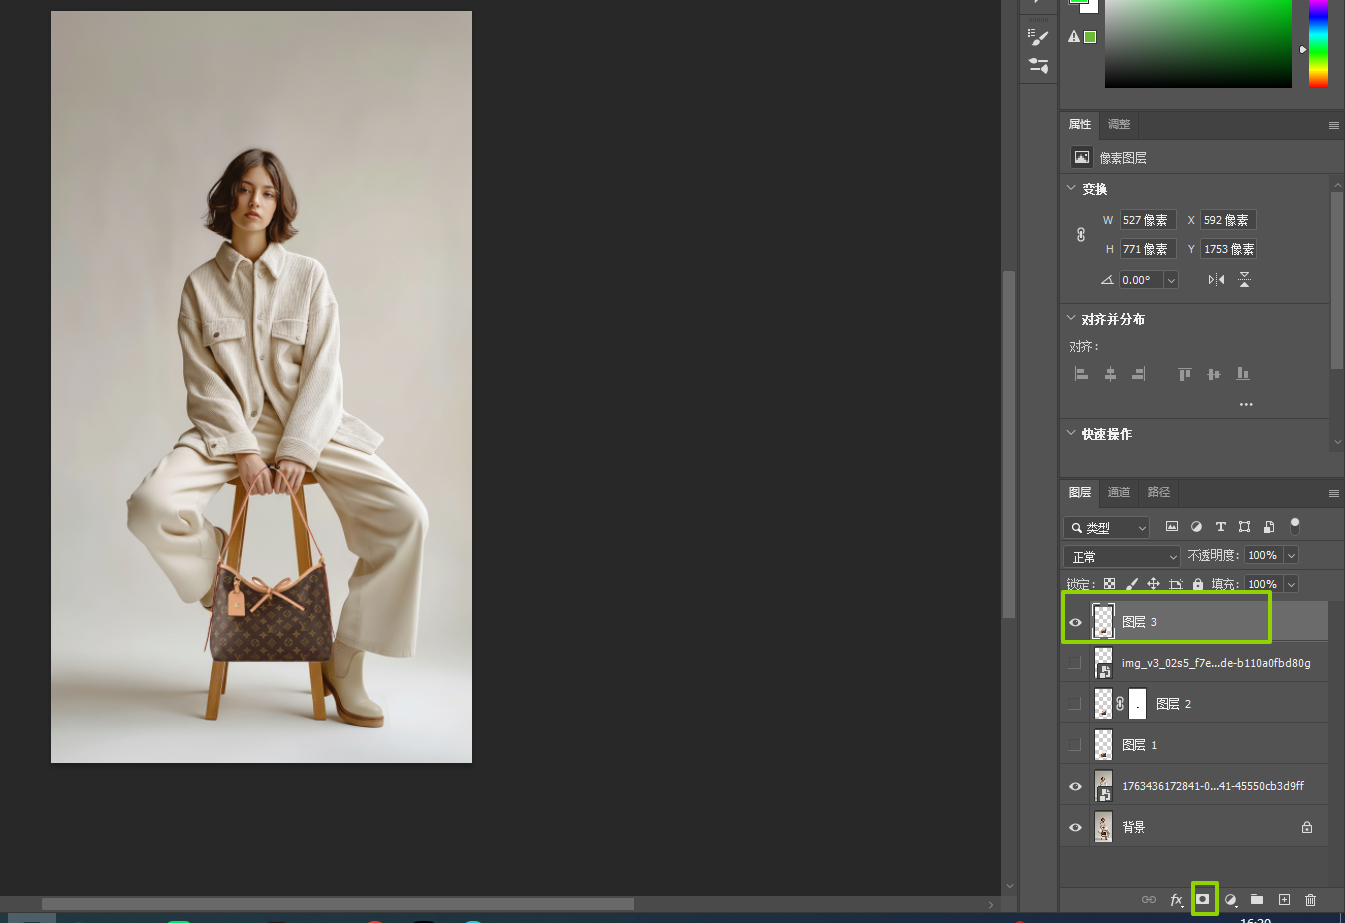This screenshot has height=923, width=1345.
Task: Flip horizontally in the transform section
Action: click(1216, 280)
